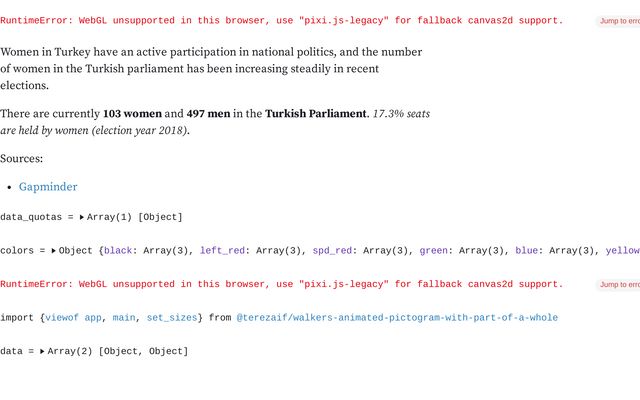Click the colors variable name
The width and height of the screenshot is (640, 400).
tap(18, 251)
